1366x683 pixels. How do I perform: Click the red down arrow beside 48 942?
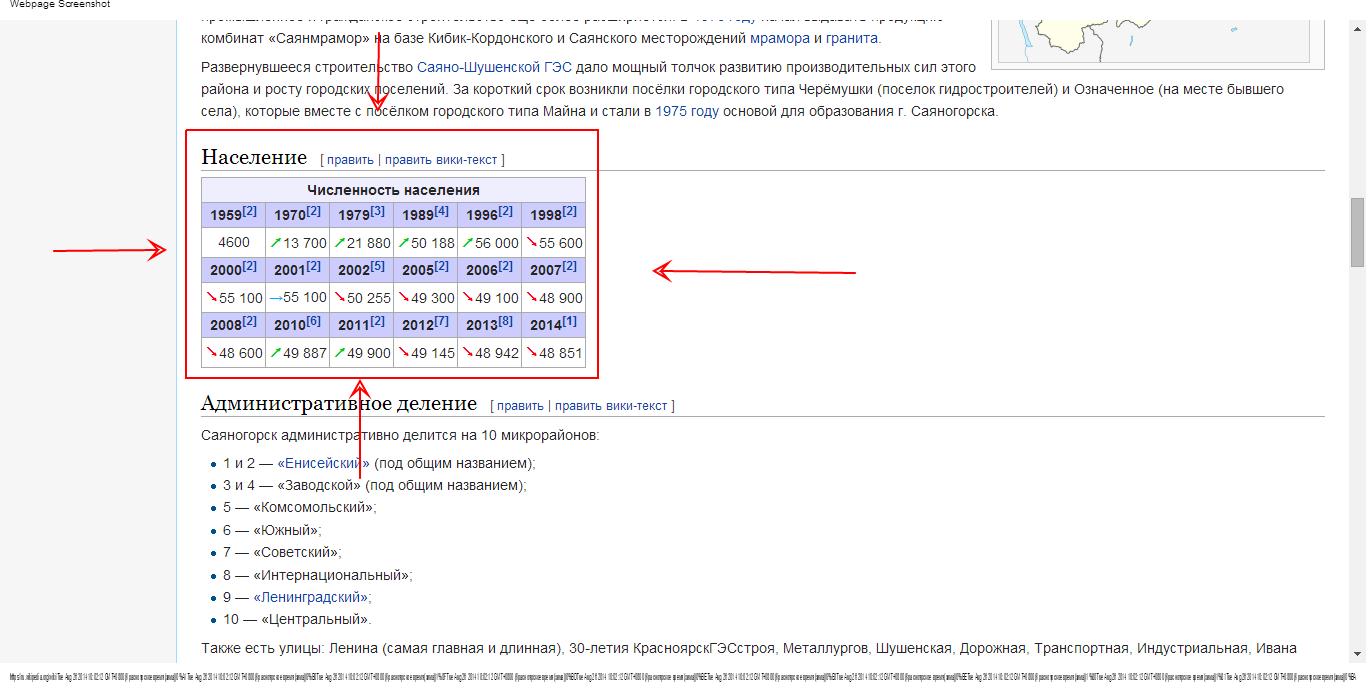click(x=467, y=352)
